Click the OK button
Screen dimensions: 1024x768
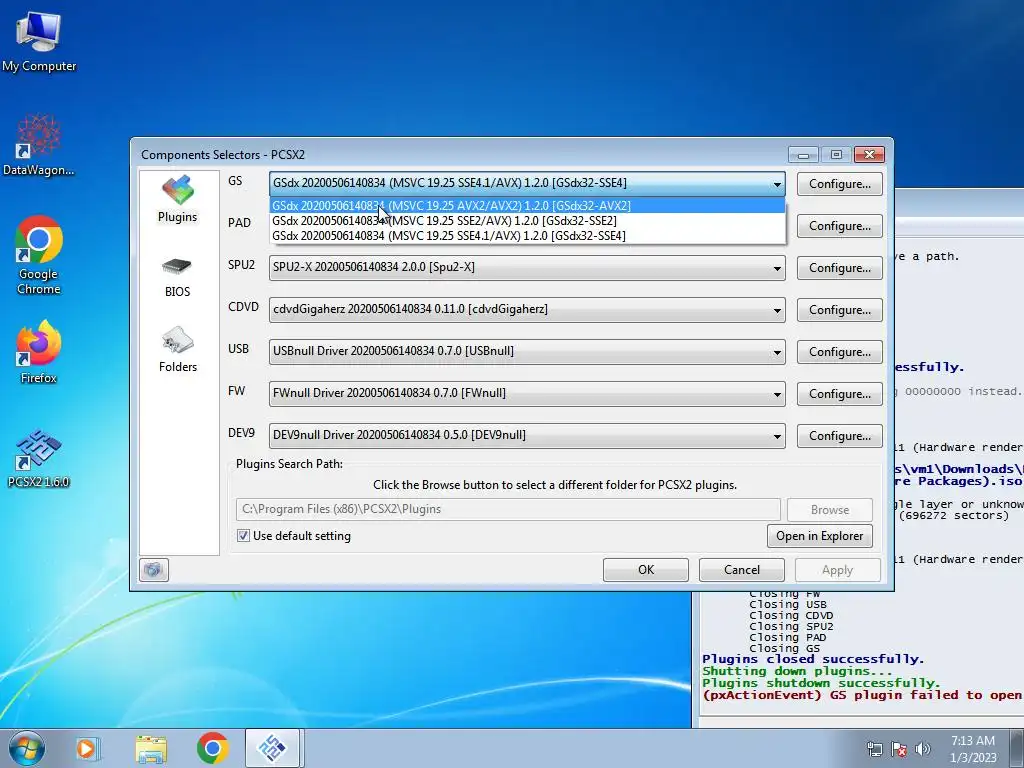[x=646, y=569]
